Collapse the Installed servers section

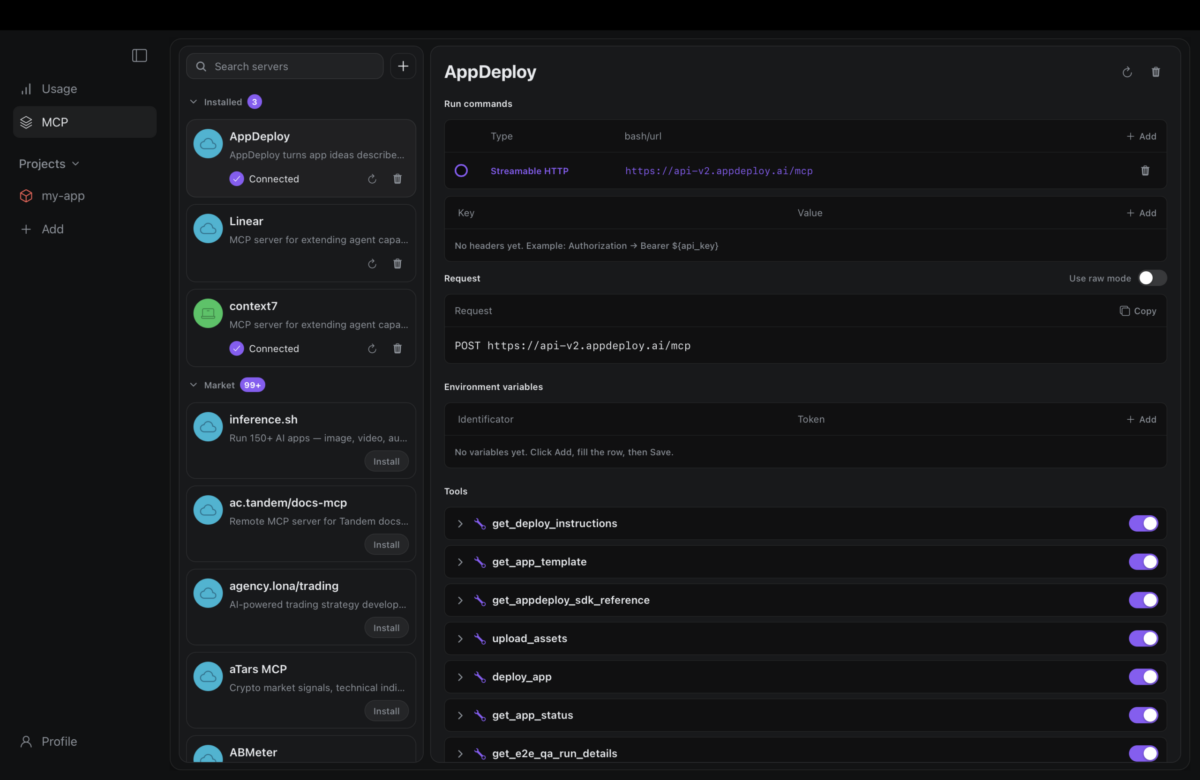194,102
